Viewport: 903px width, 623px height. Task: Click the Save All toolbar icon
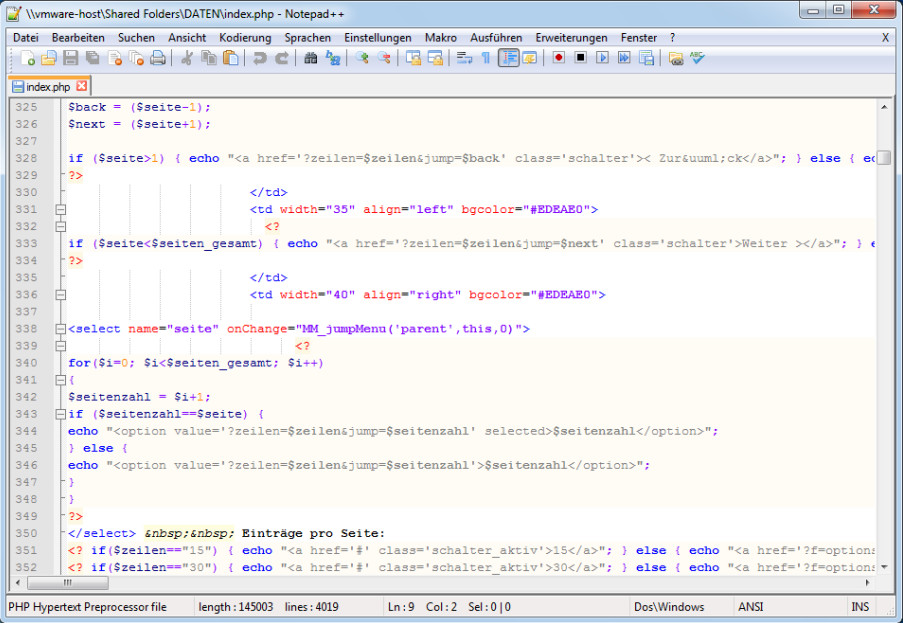pyautogui.click(x=93, y=58)
